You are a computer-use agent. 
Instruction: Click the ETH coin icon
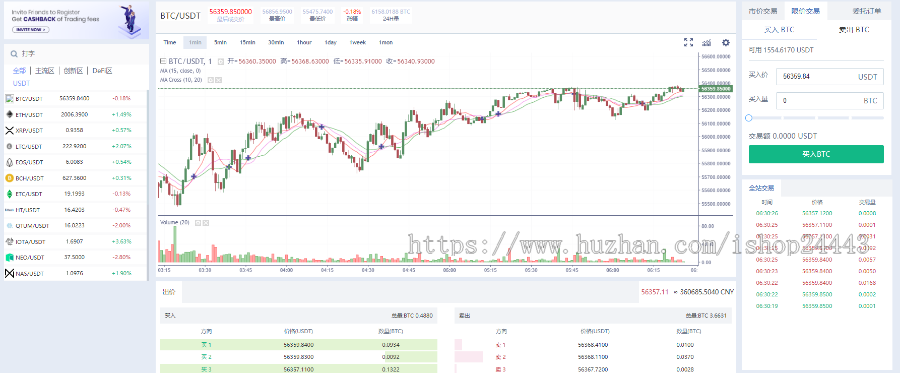pyautogui.click(x=9, y=114)
